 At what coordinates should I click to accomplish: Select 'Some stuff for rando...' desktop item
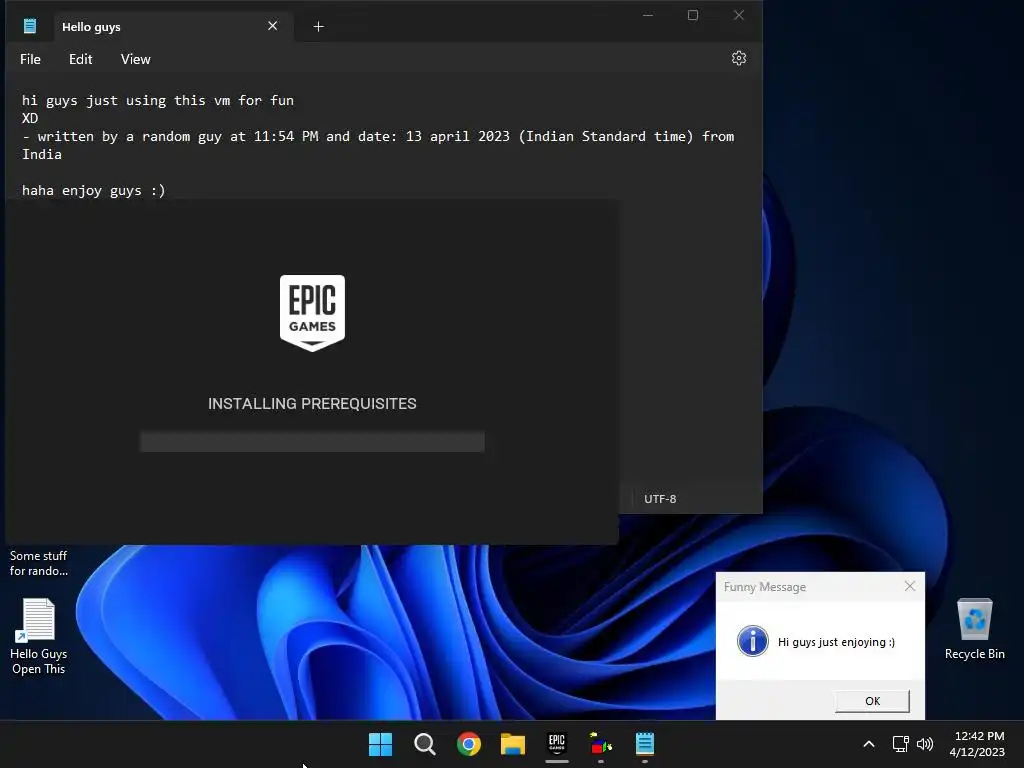click(39, 563)
